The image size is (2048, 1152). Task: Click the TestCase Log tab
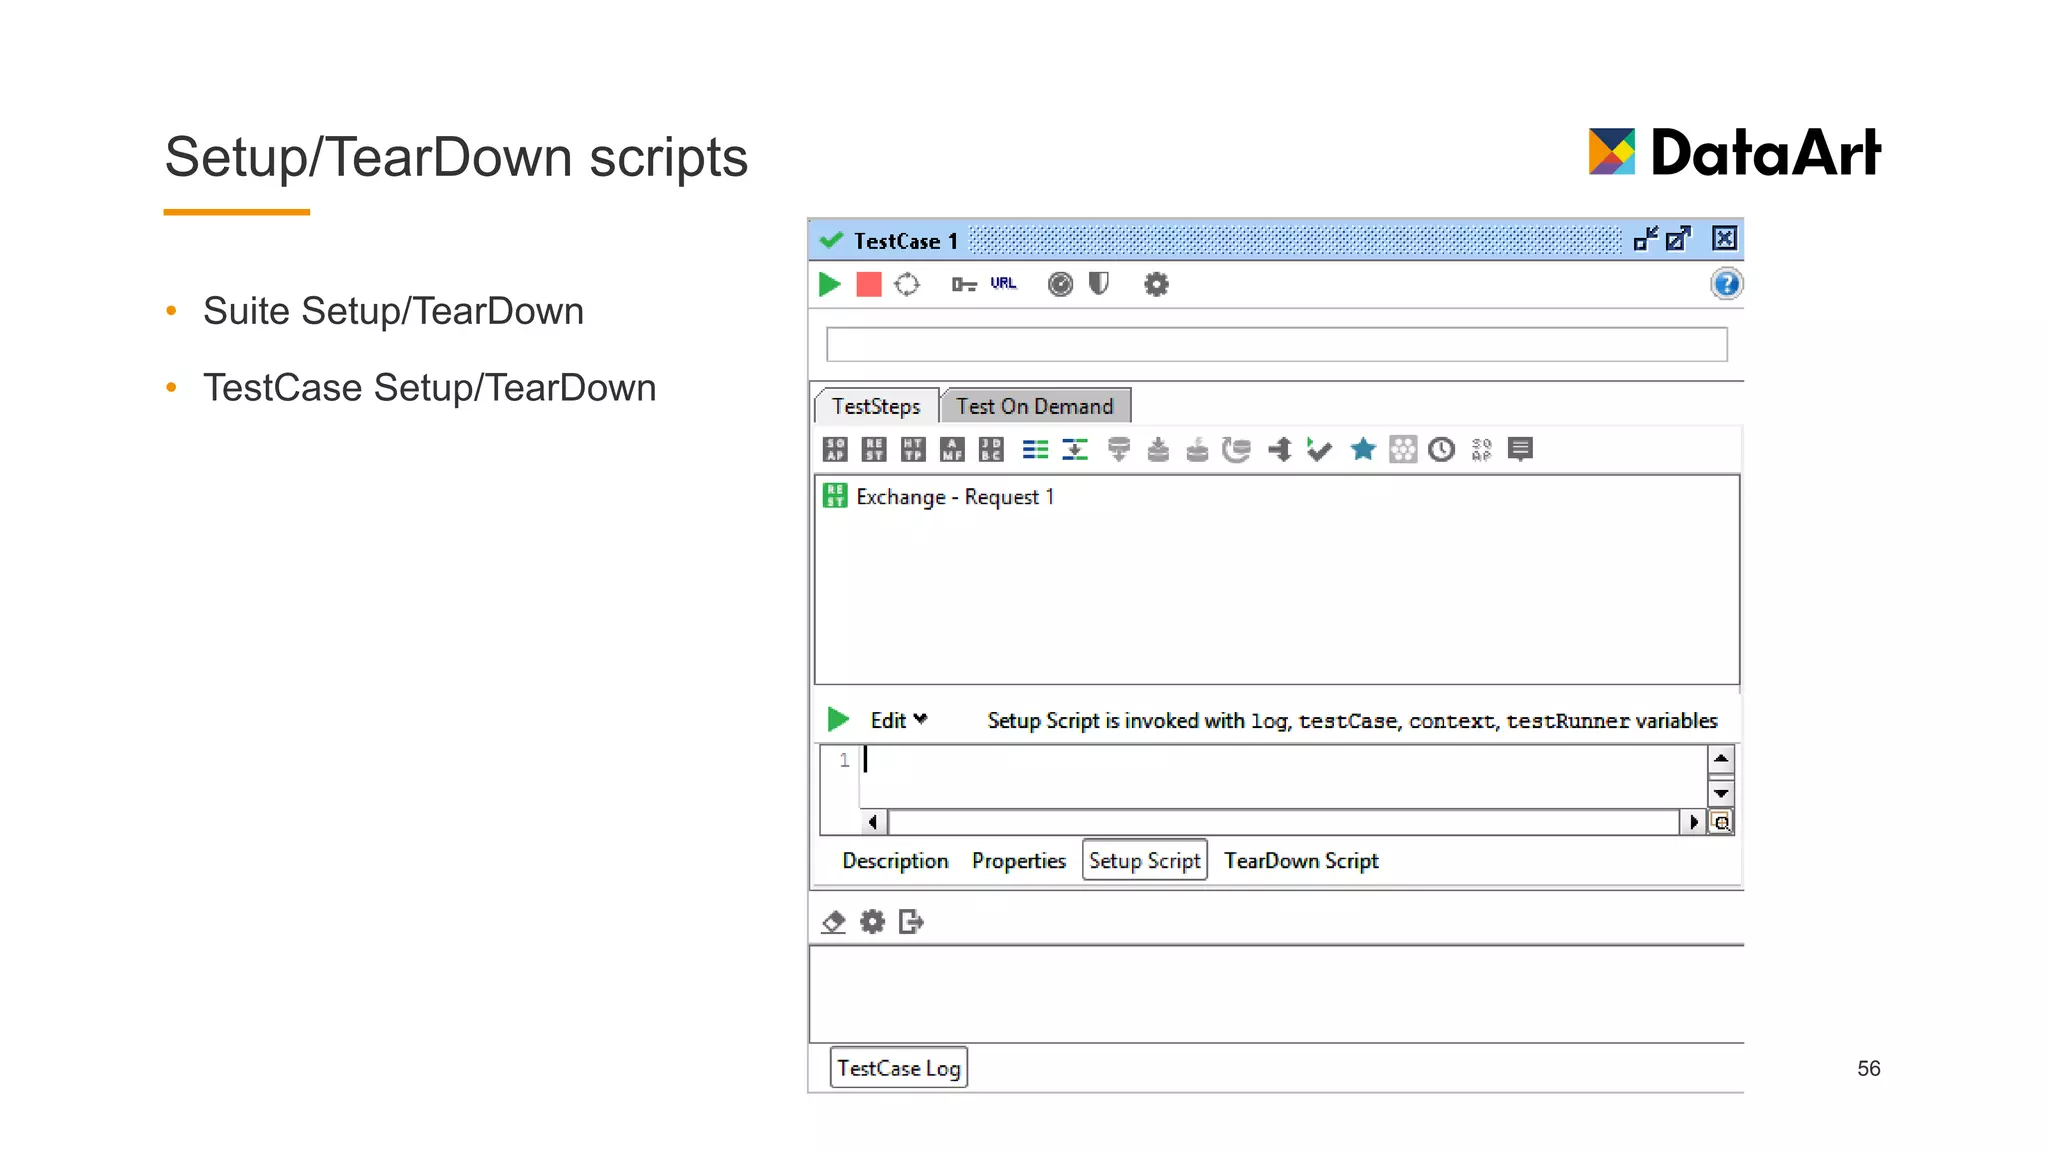pyautogui.click(x=899, y=1068)
